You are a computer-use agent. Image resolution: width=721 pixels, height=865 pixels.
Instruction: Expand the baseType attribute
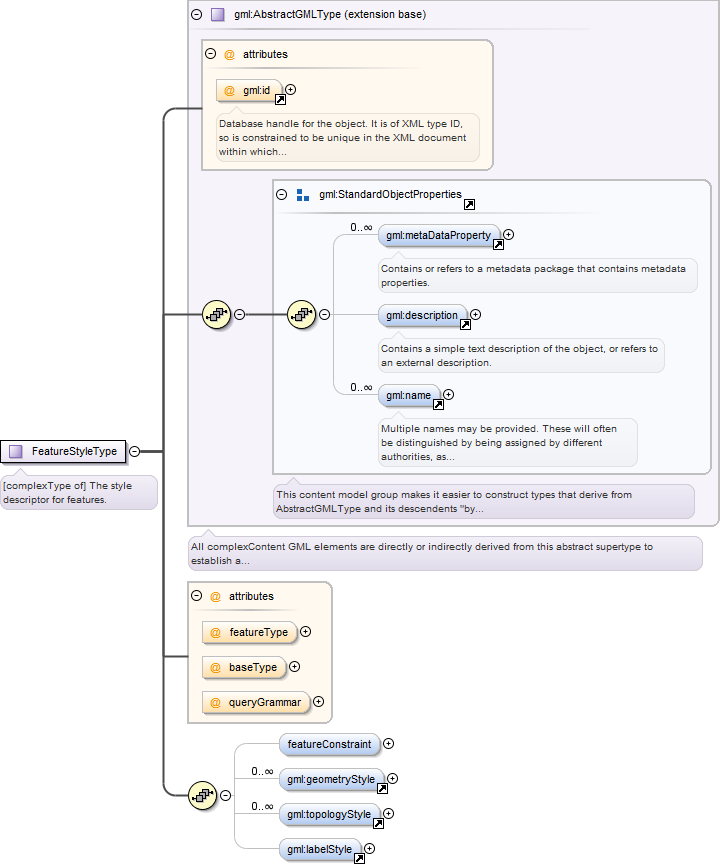[x=295, y=666]
